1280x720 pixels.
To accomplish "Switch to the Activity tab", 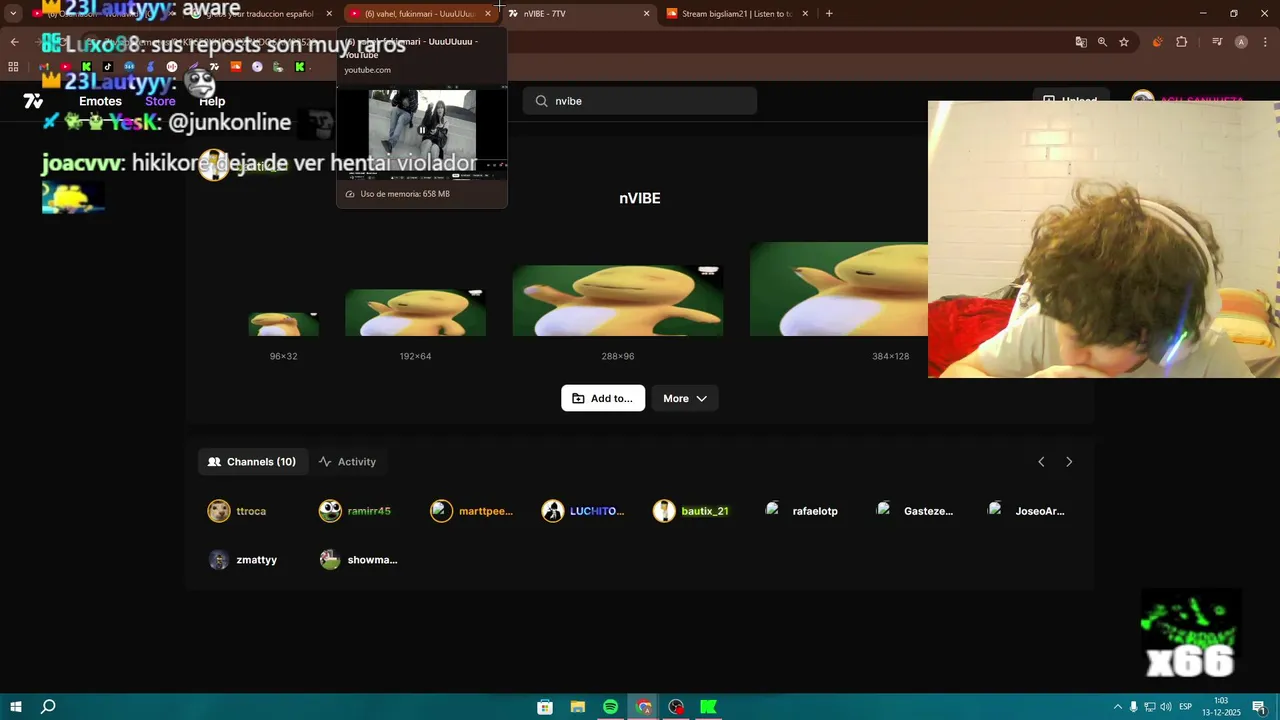I will (347, 462).
